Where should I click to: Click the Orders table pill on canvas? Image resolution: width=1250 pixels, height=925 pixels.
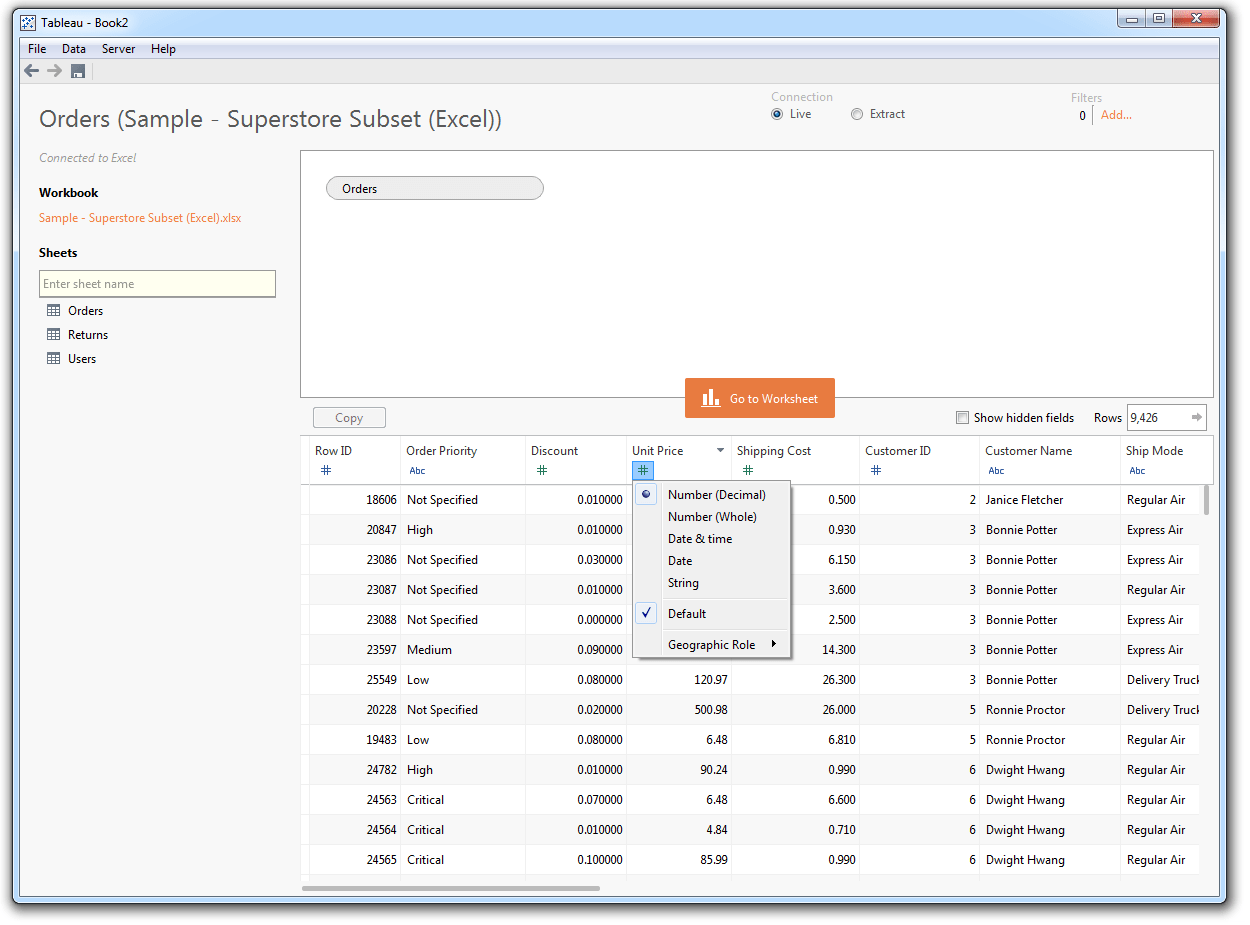tap(435, 188)
